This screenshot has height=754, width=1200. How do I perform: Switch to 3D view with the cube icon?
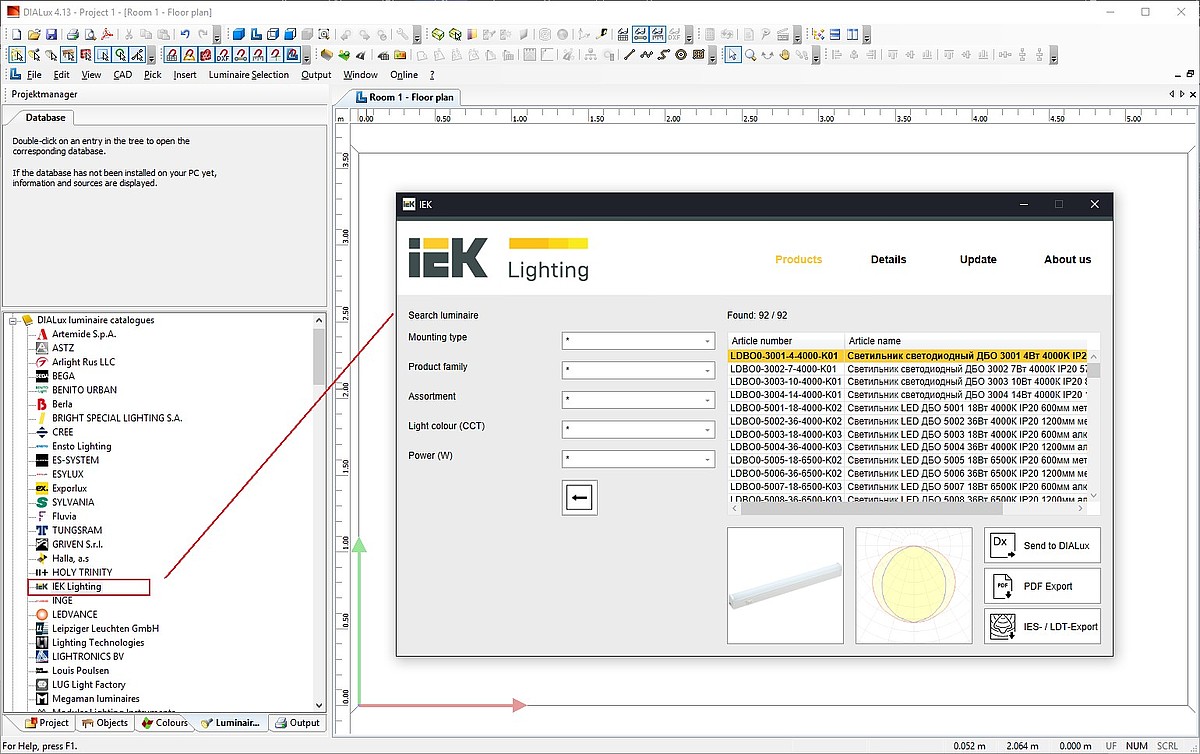point(239,33)
